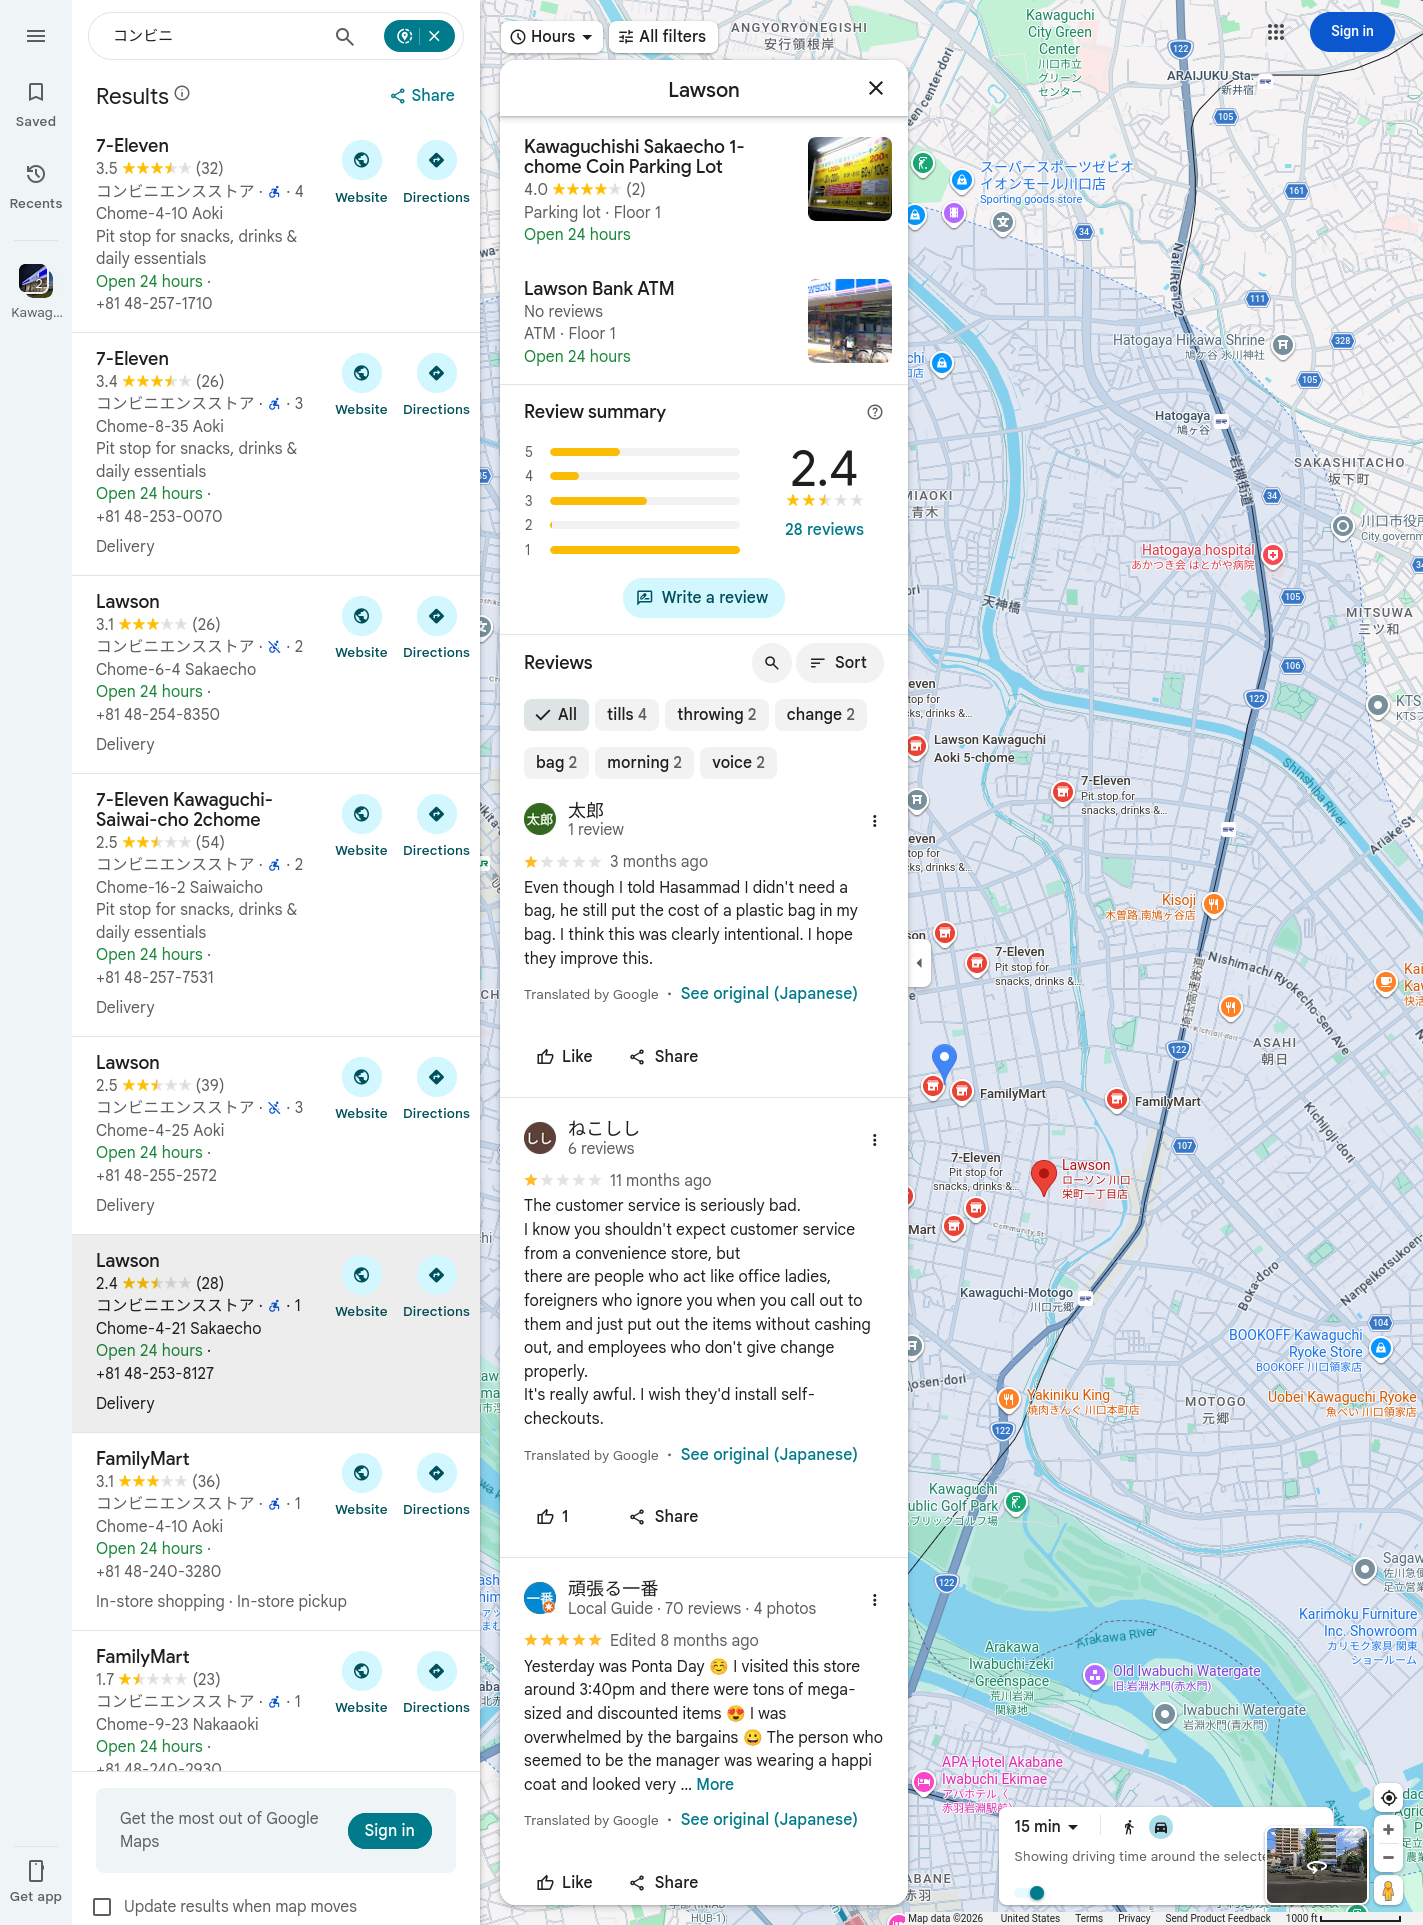Open more options for 頑張る一番's review
The image size is (1423, 1925).
pyautogui.click(x=875, y=1600)
